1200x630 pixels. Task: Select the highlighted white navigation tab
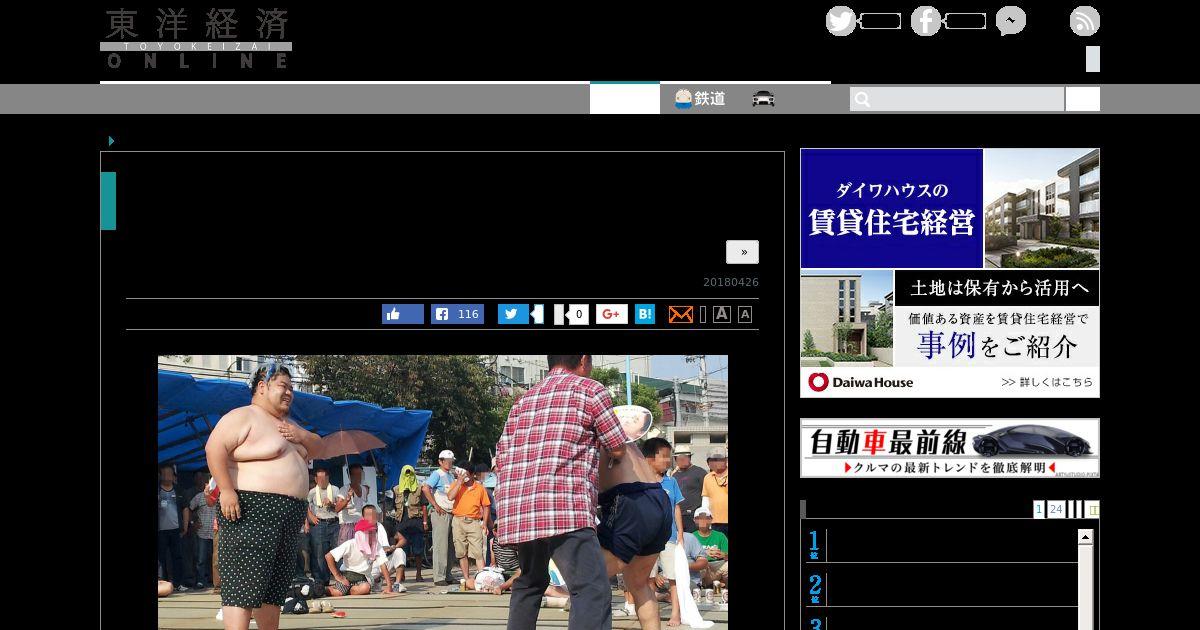[625, 99]
